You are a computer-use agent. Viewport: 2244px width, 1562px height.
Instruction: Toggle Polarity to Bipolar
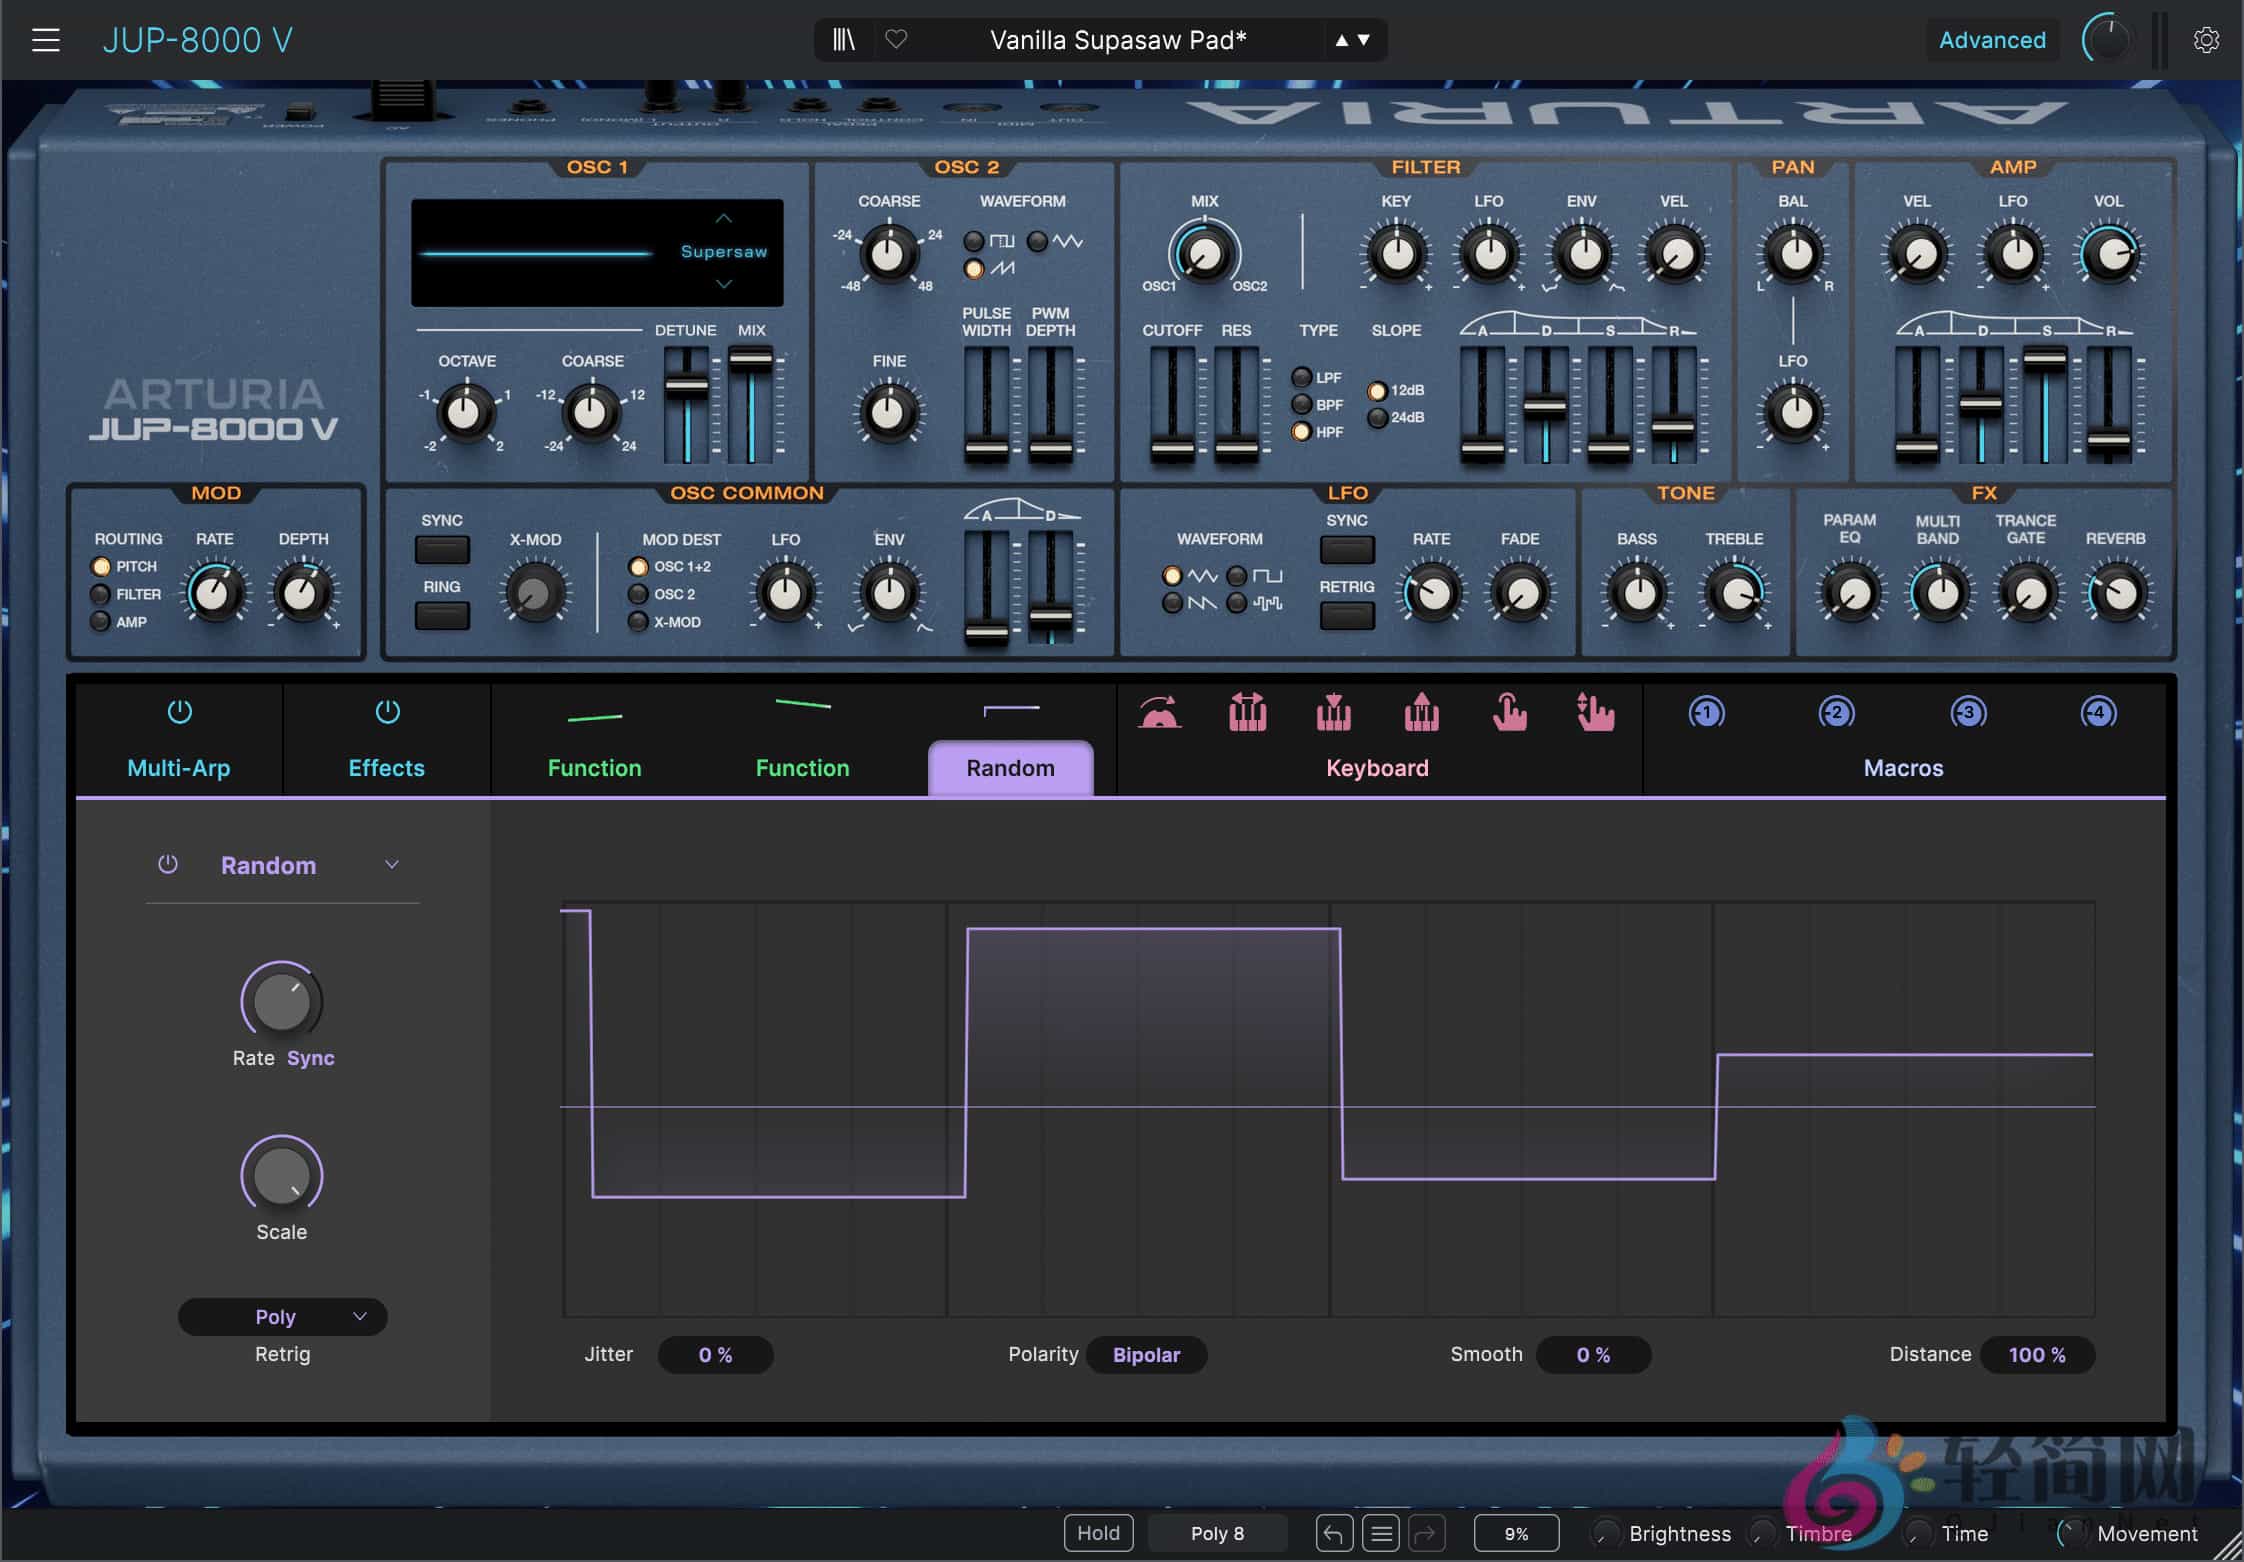(1146, 1354)
